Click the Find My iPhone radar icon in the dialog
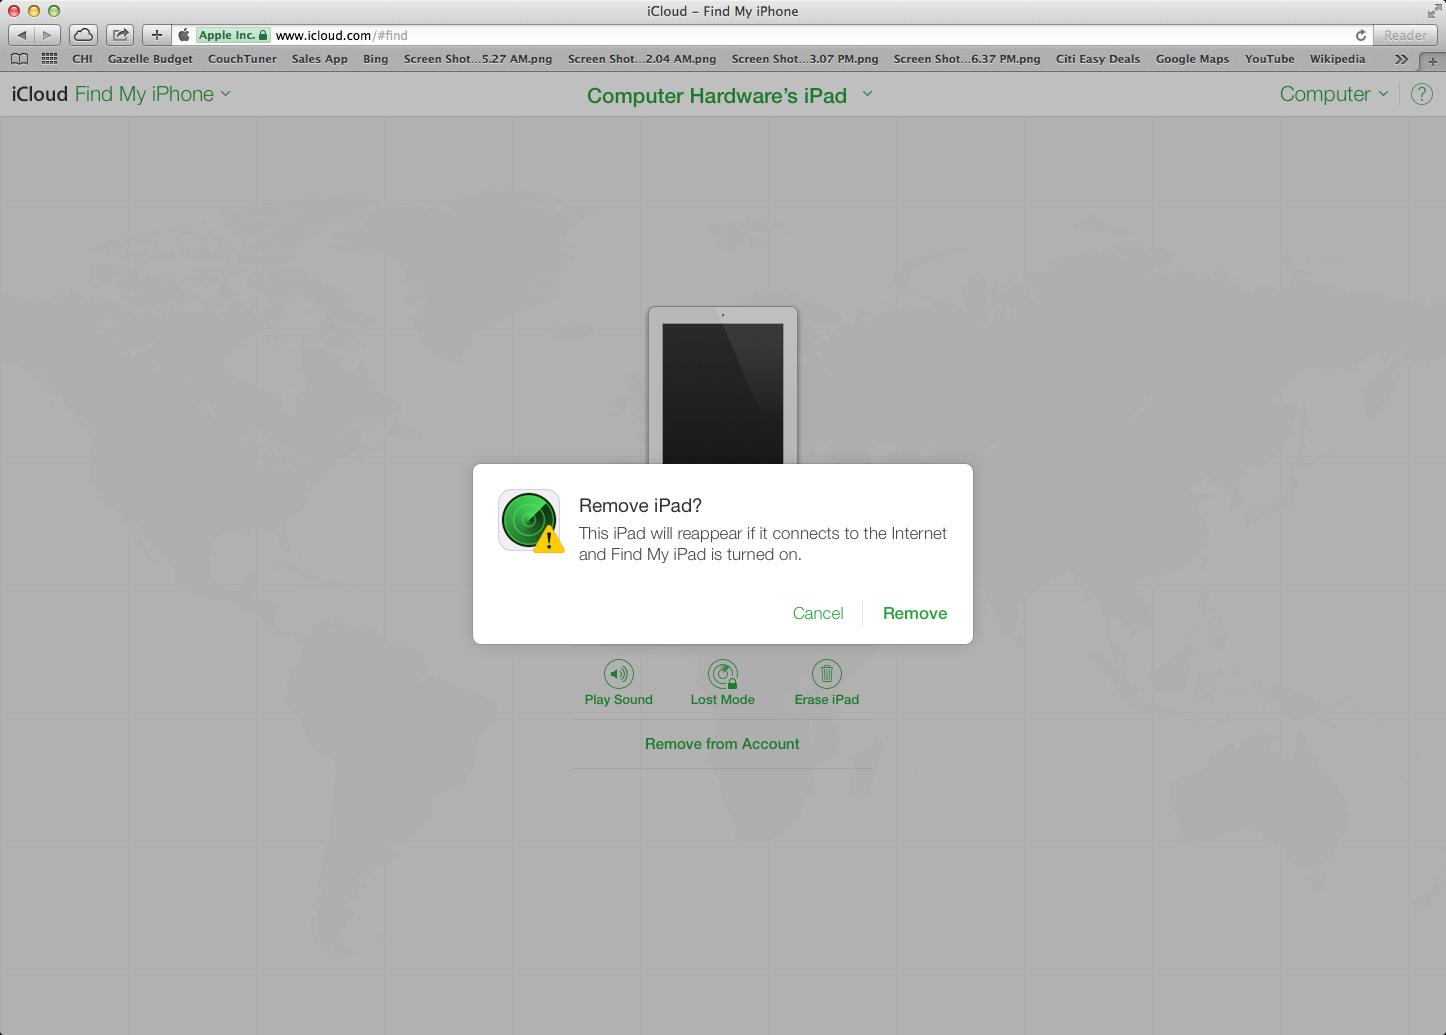Screen dimensions: 1446x1035 coord(530,521)
